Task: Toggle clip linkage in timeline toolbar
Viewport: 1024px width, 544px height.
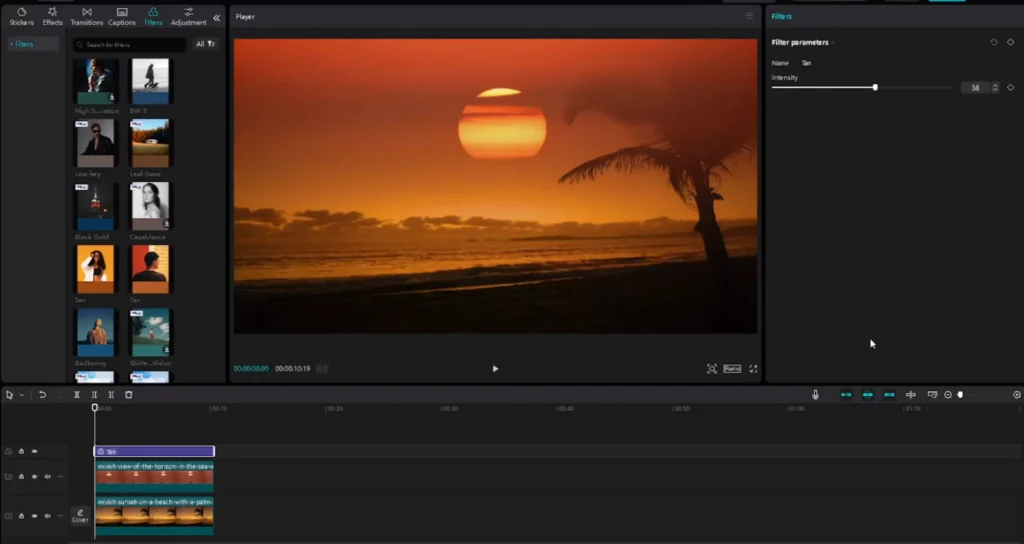Action: pos(889,395)
